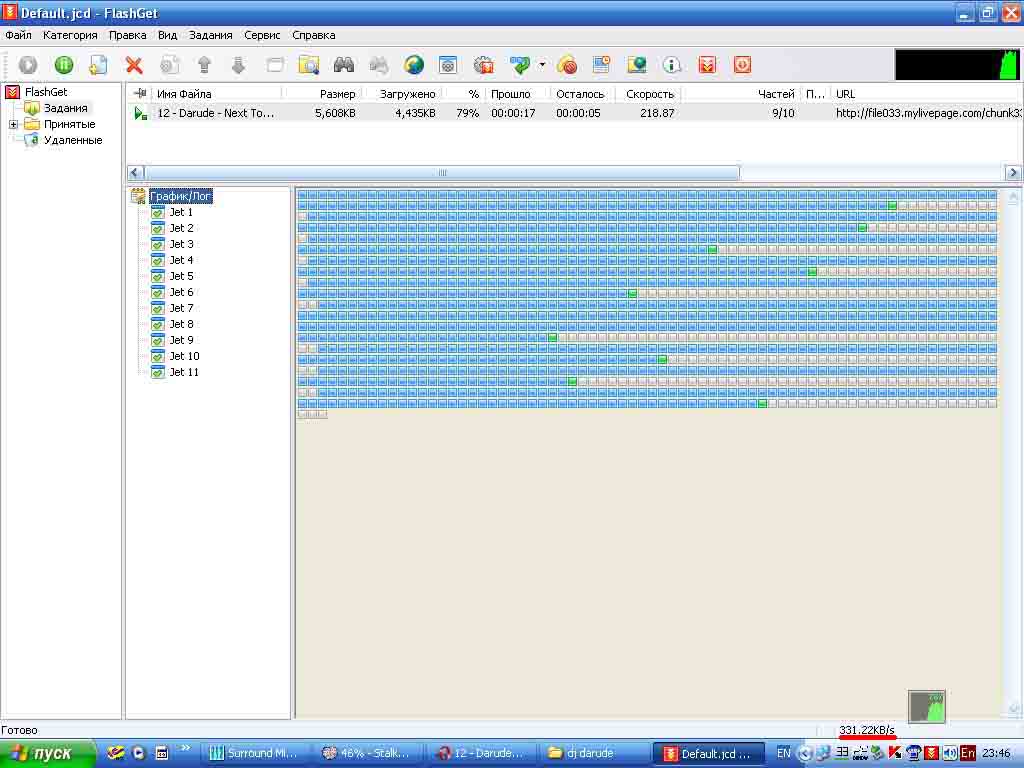Open the Удаленные folder in sidebar
Viewport: 1024px width, 768px height.
coord(72,140)
